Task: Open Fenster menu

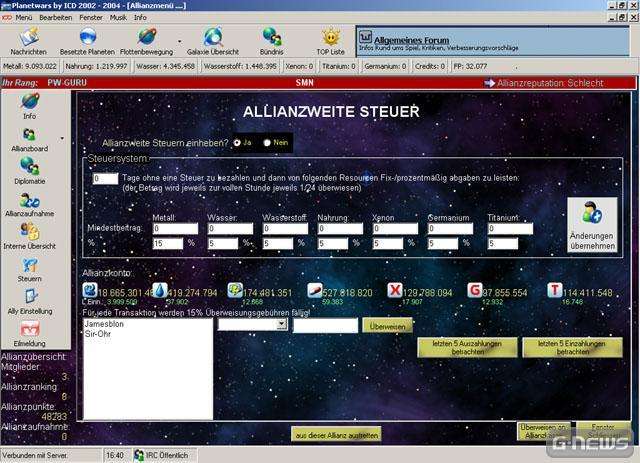Action: click(91, 18)
